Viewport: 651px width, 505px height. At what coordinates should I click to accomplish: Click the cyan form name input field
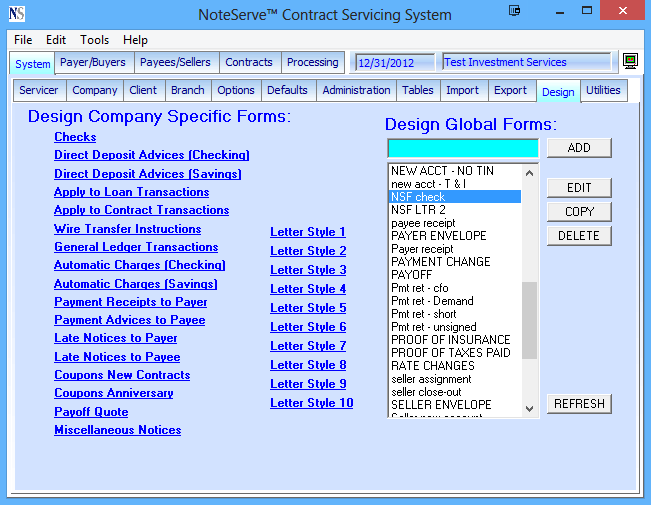[x=463, y=148]
